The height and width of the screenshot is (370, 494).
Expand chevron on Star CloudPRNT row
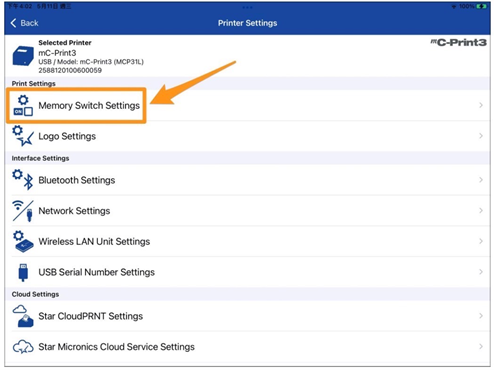(x=481, y=316)
